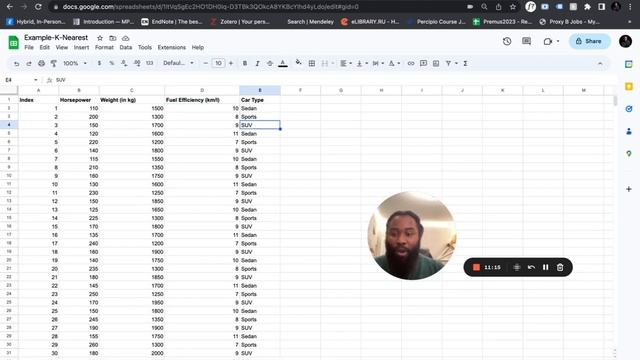Open the Format menu
The height and width of the screenshot is (360, 640).
tap(104, 47)
